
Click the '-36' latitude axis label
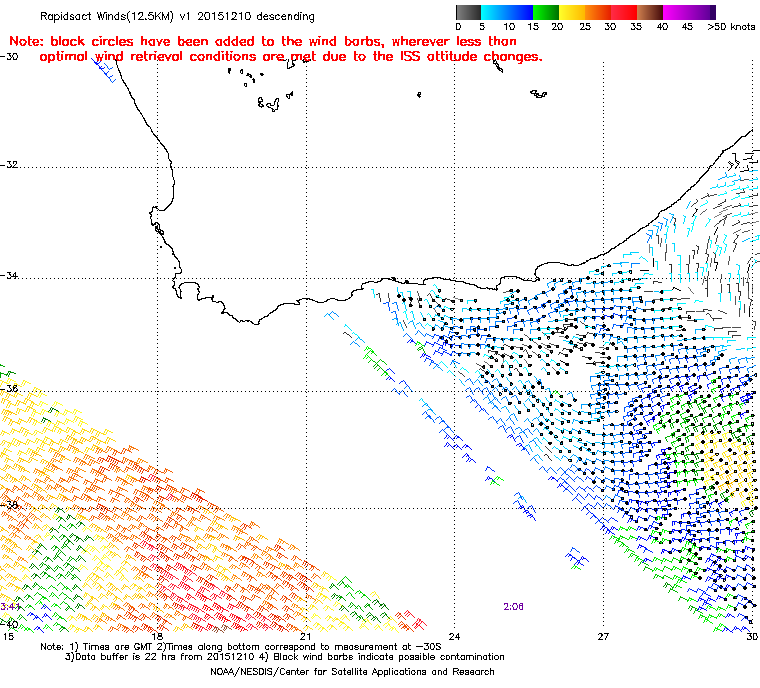pos(10,389)
